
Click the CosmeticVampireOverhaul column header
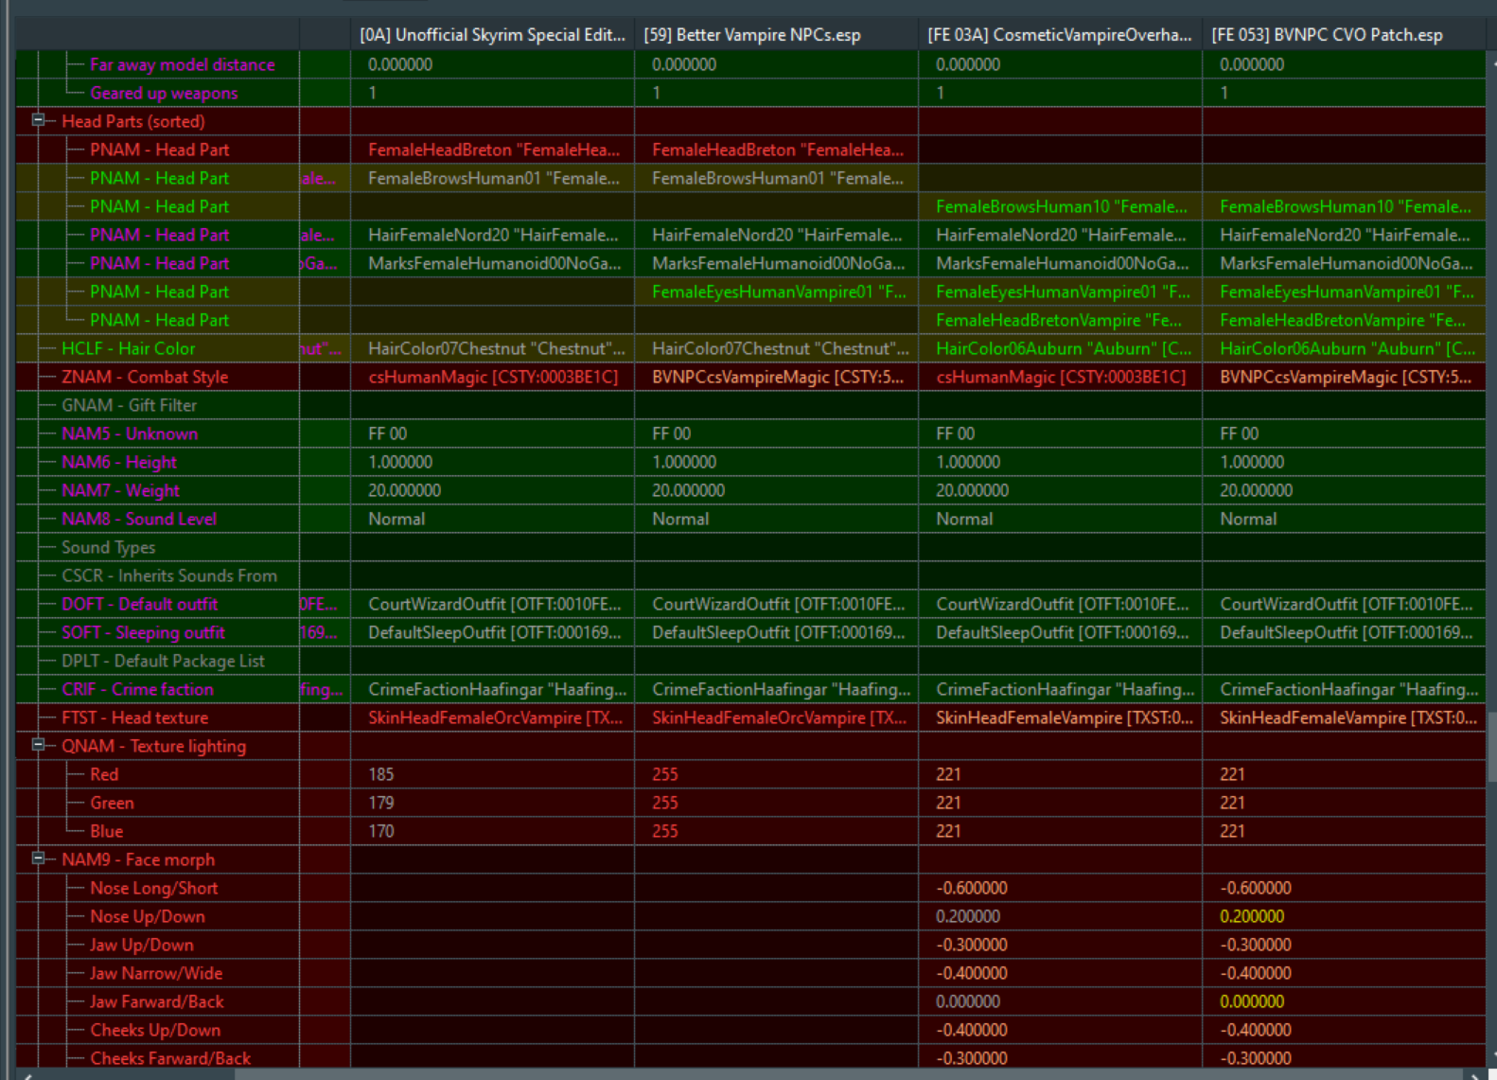pyautogui.click(x=1060, y=35)
